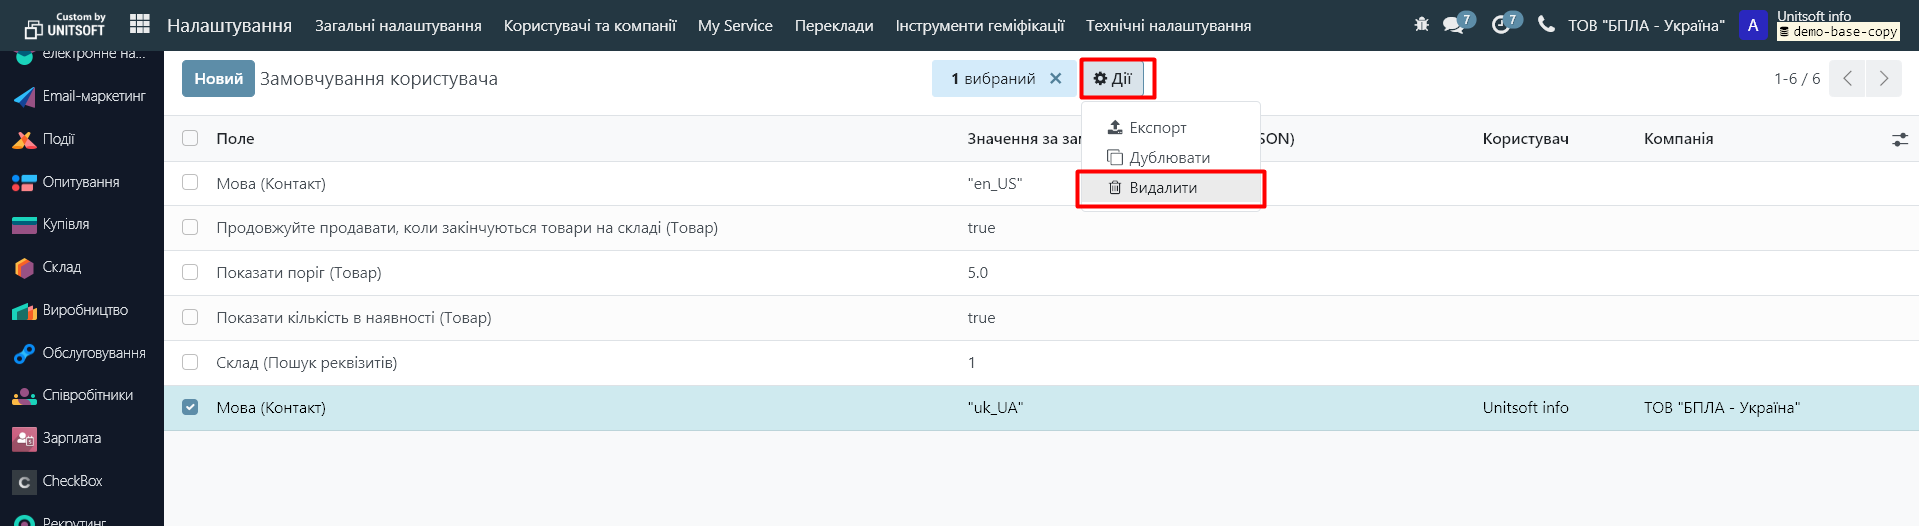This screenshot has width=1919, height=526.
Task: Open the optional columns settings icon
Action: tap(1899, 140)
